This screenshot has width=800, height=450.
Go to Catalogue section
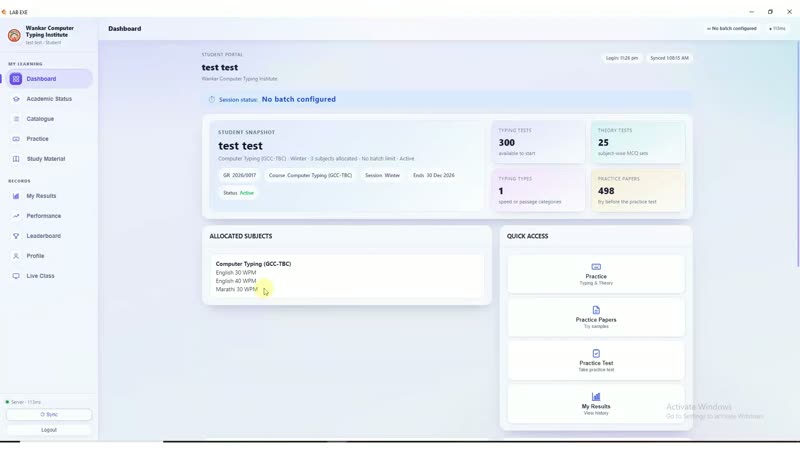(x=49, y=119)
